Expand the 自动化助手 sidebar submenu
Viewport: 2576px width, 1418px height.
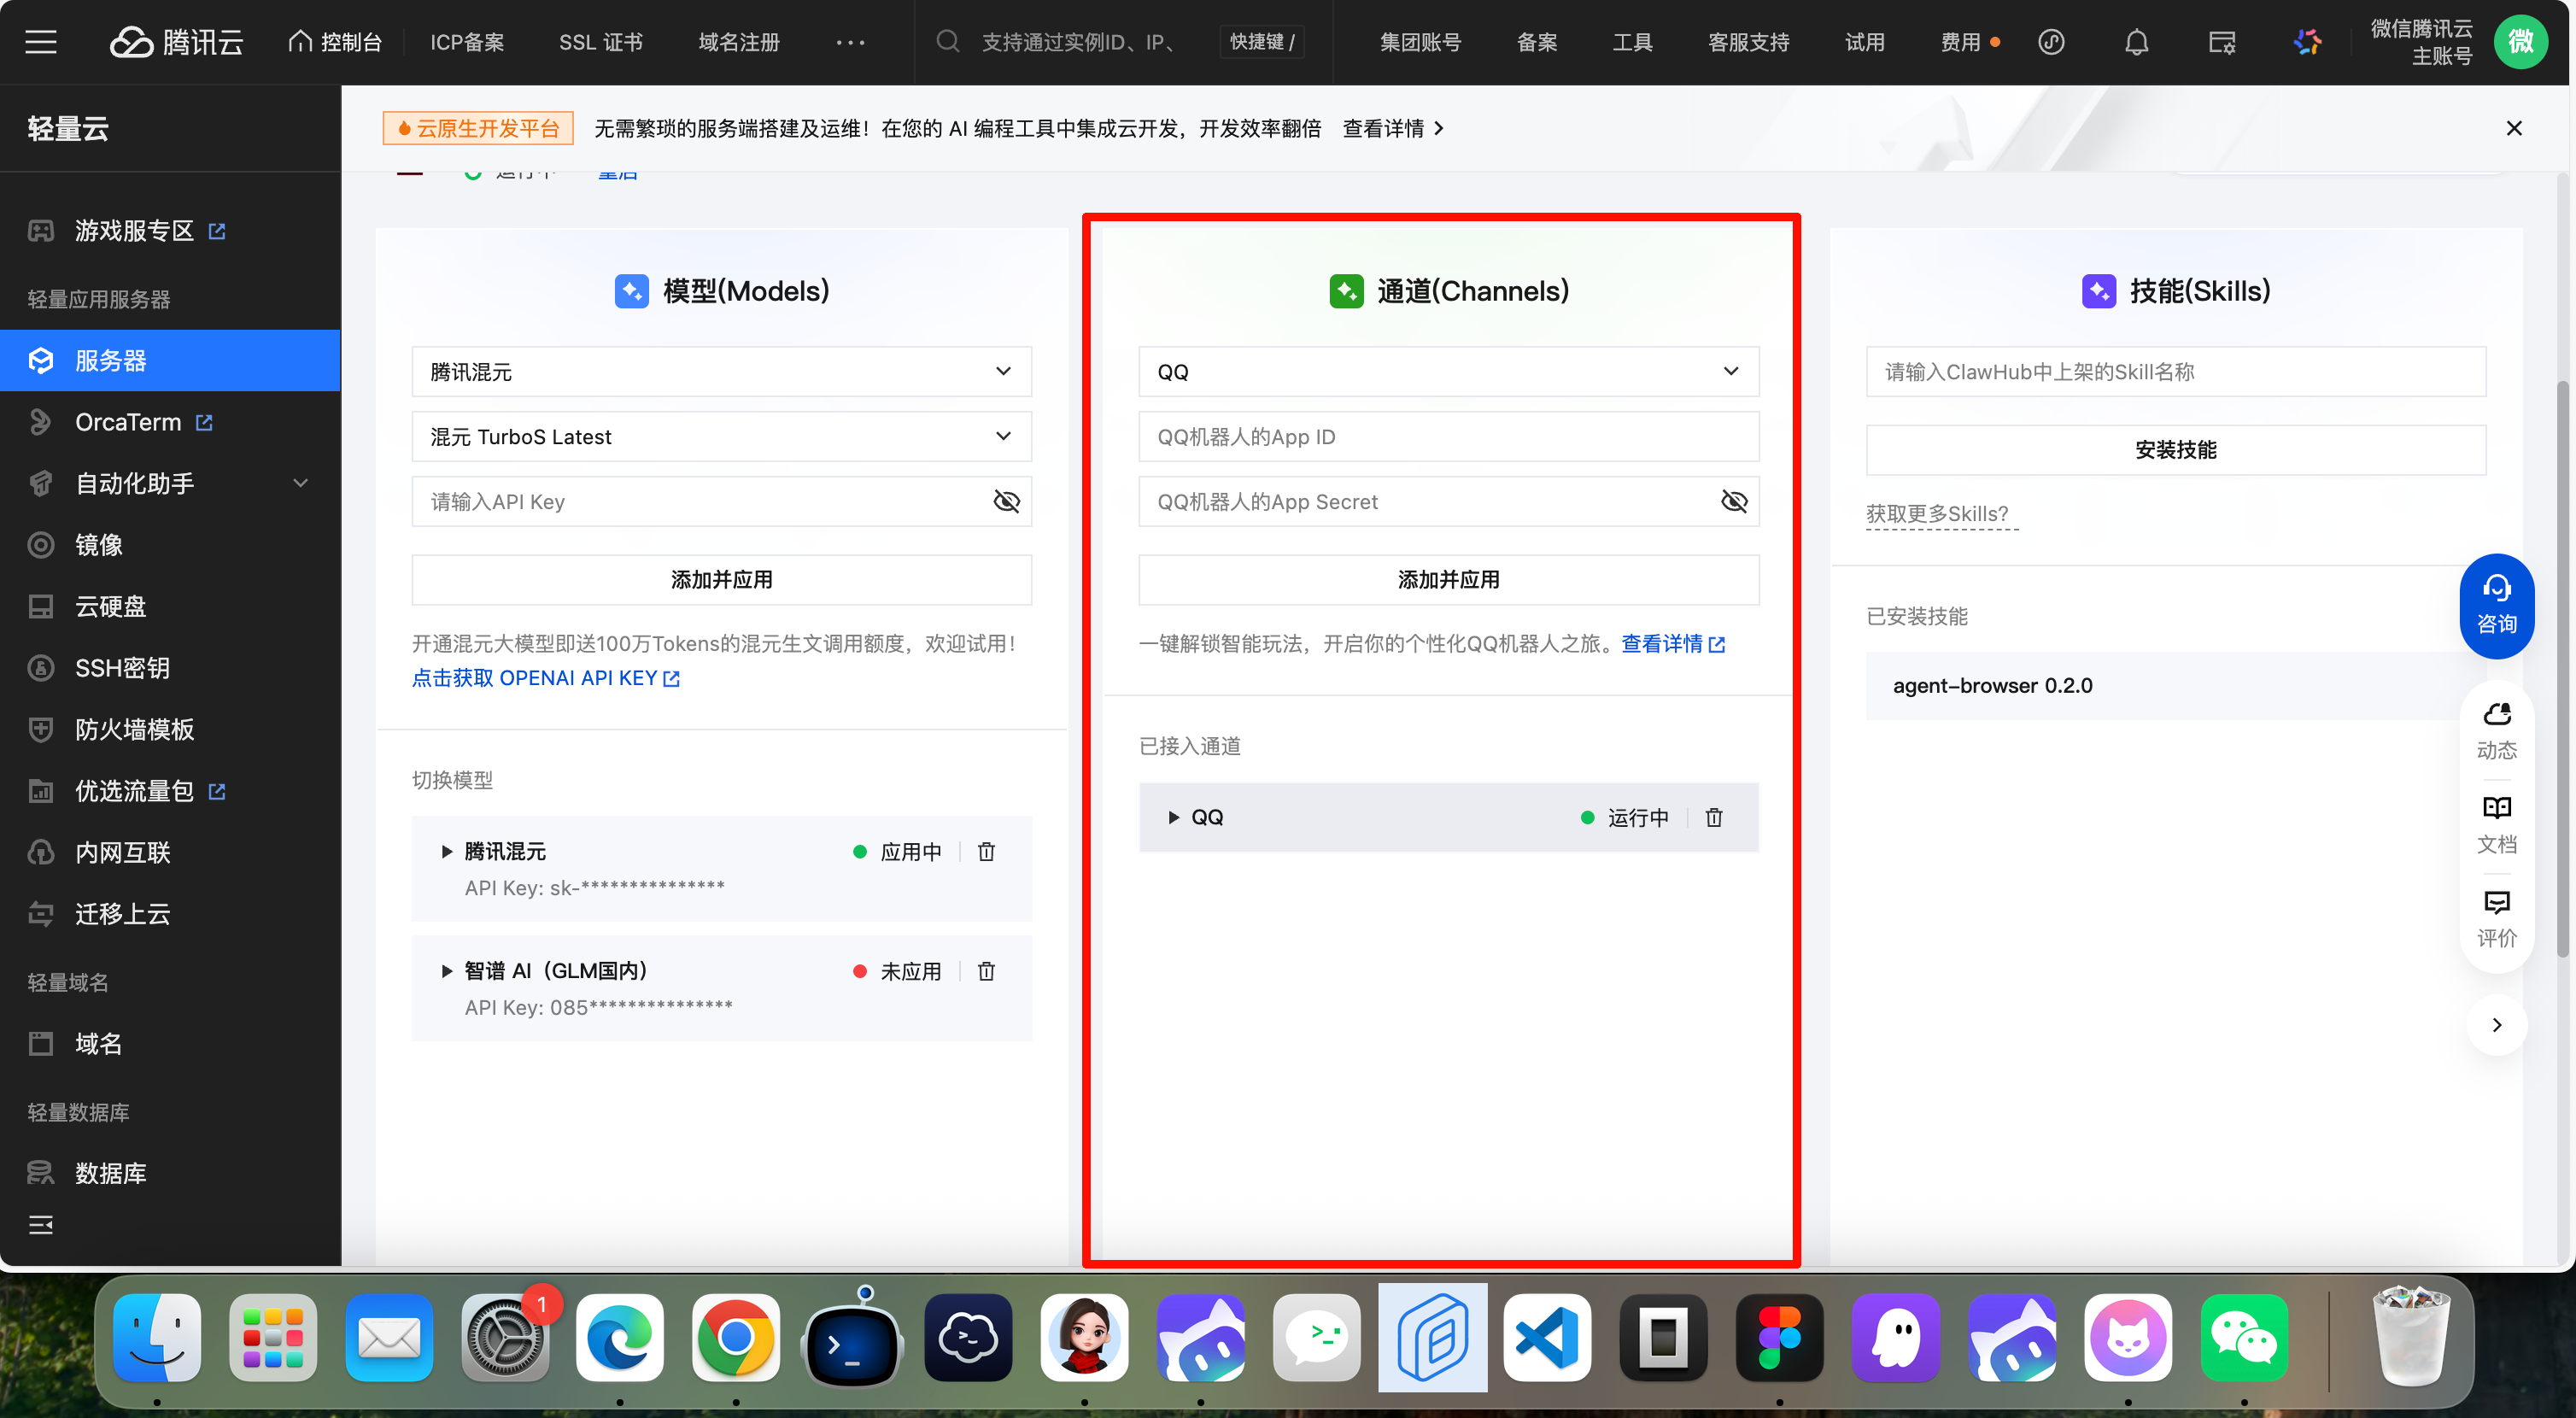(299, 483)
